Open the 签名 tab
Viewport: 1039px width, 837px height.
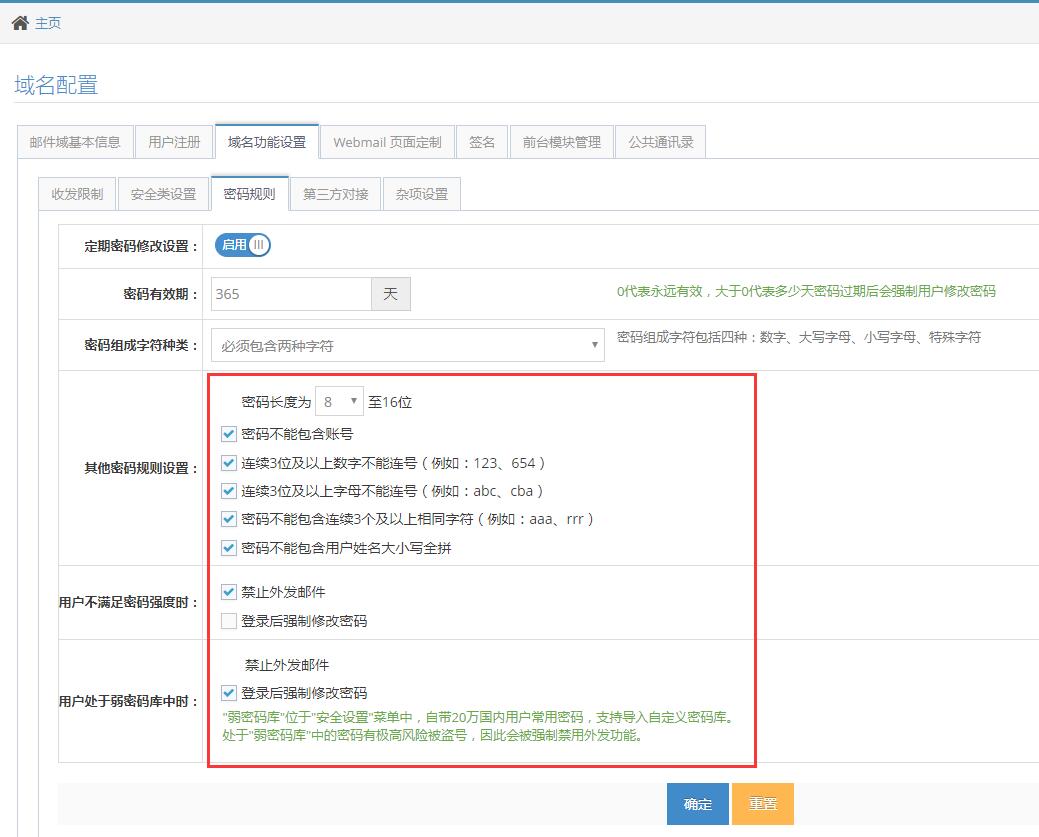pos(482,142)
